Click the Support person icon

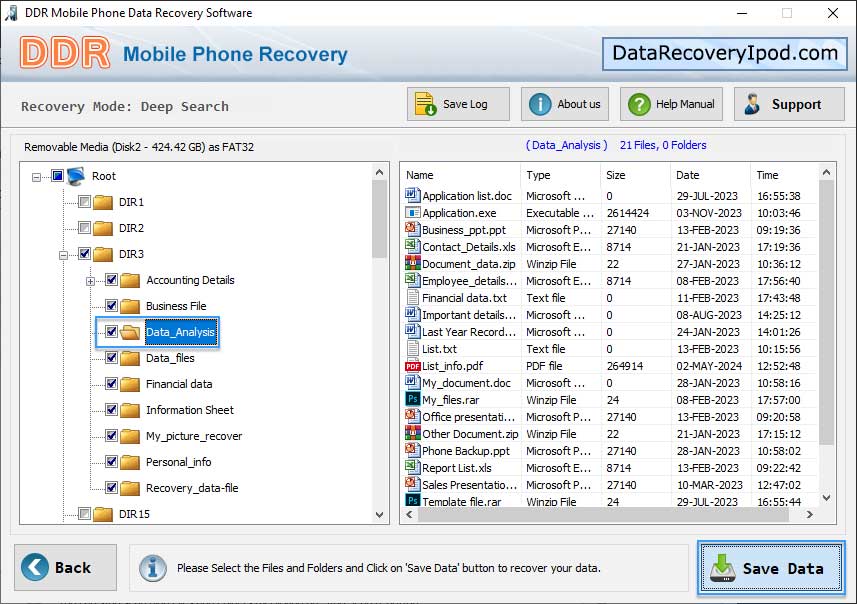(752, 104)
